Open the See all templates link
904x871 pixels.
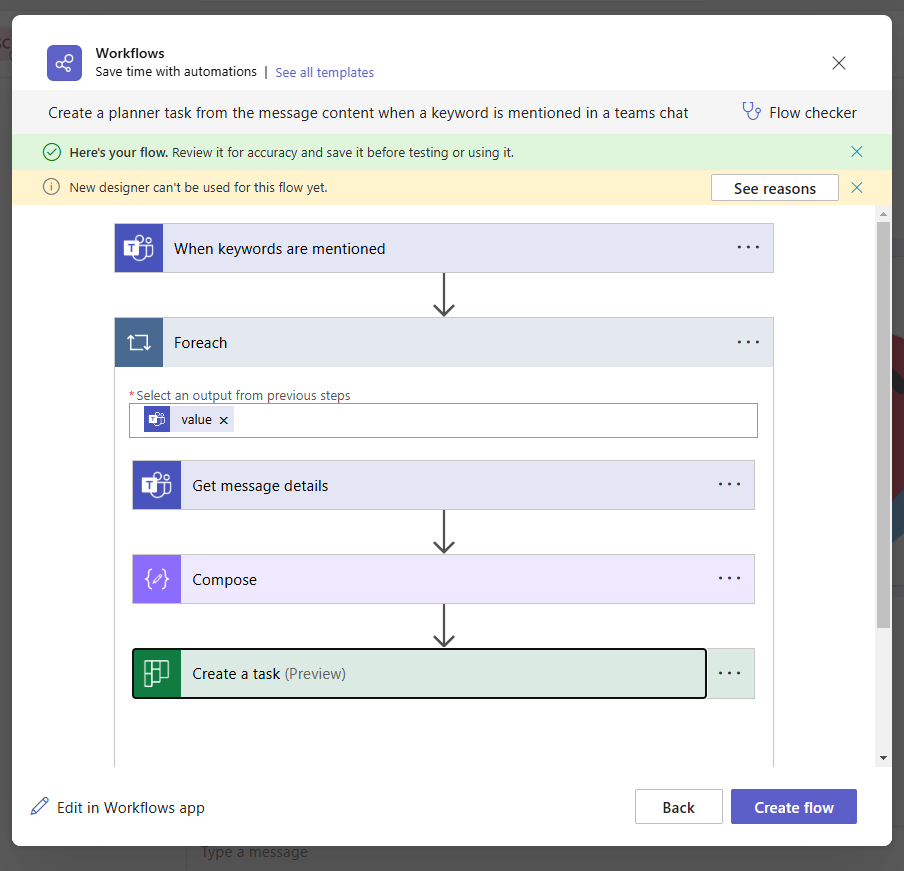[x=325, y=73]
